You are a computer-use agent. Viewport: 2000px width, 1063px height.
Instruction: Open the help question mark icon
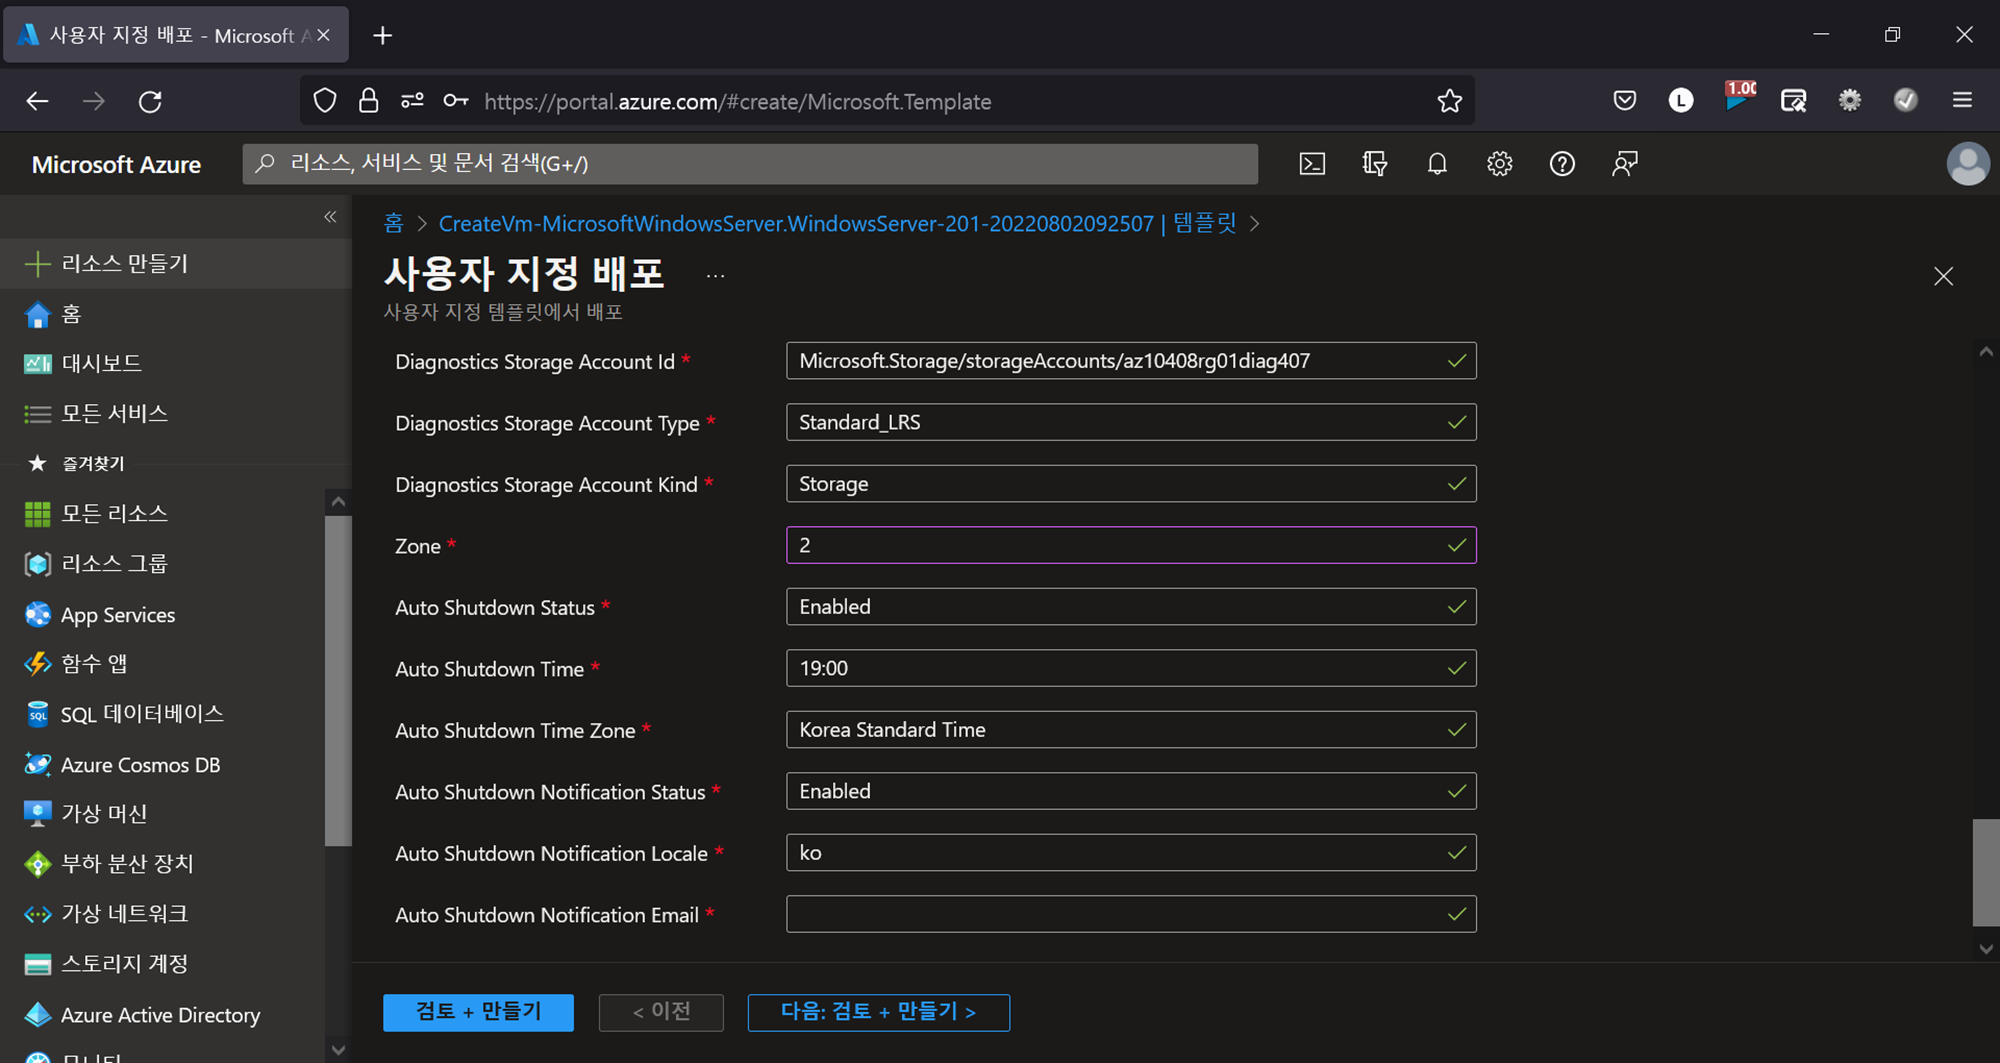point(1562,164)
